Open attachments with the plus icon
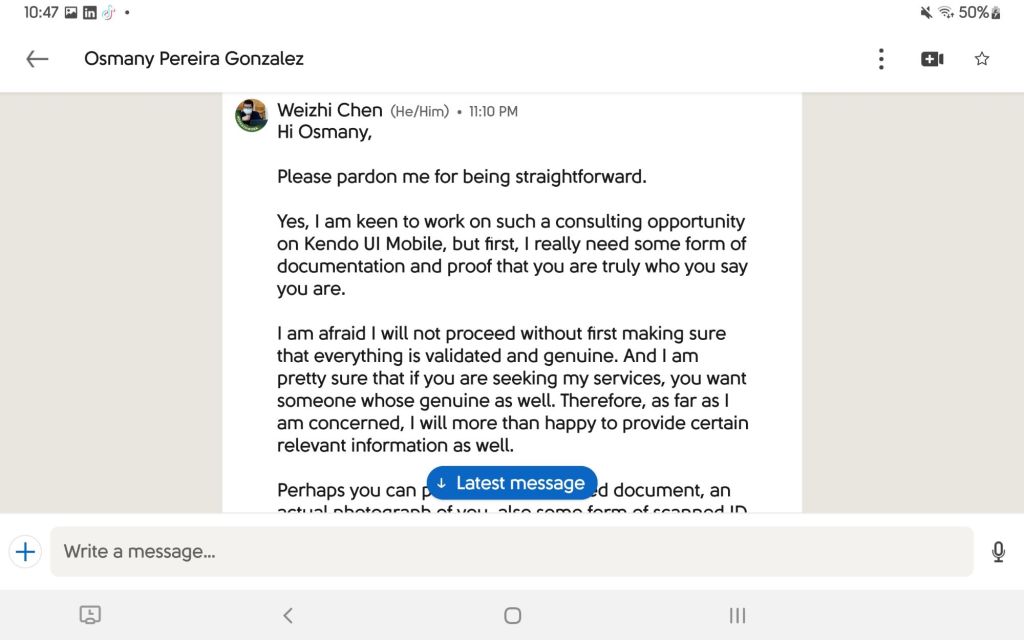This screenshot has width=1024, height=640. 25,551
